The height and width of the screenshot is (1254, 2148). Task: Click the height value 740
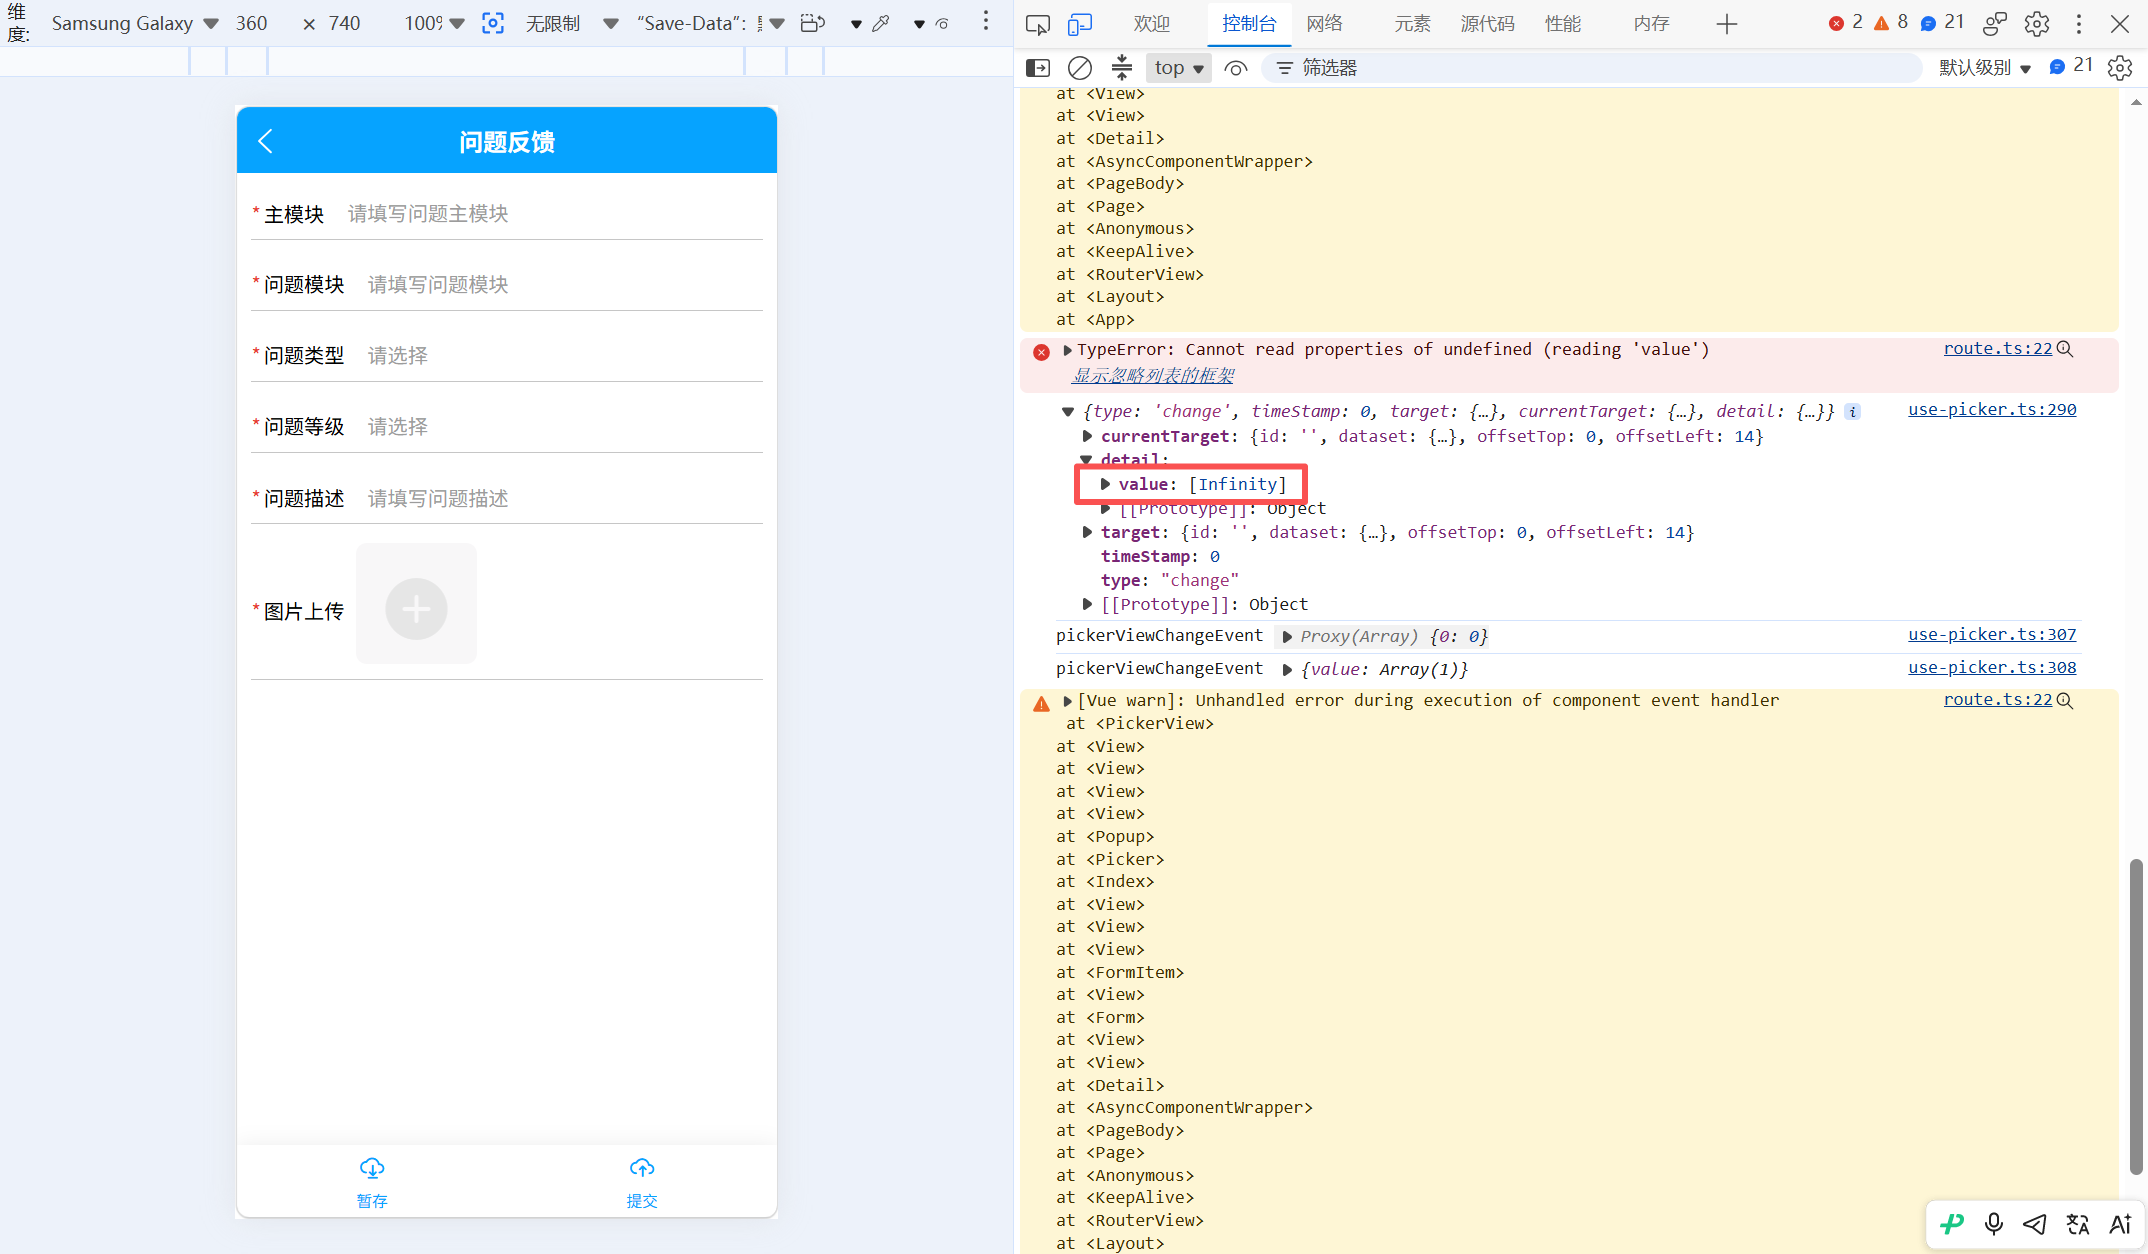tap(344, 23)
